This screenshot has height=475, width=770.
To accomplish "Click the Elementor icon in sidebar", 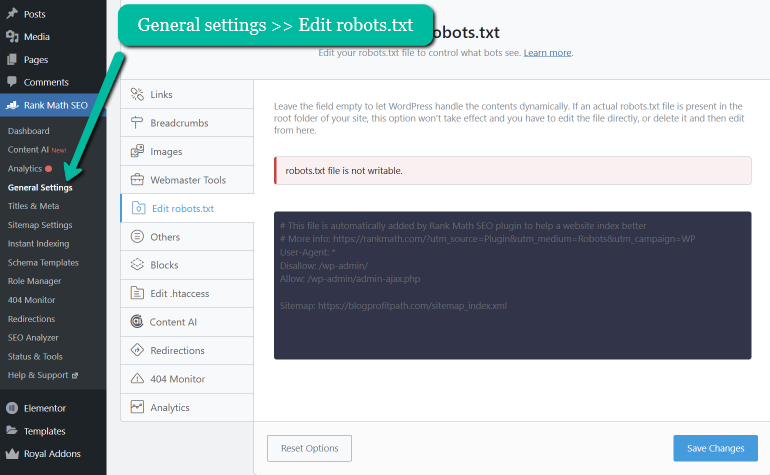I will coord(12,408).
